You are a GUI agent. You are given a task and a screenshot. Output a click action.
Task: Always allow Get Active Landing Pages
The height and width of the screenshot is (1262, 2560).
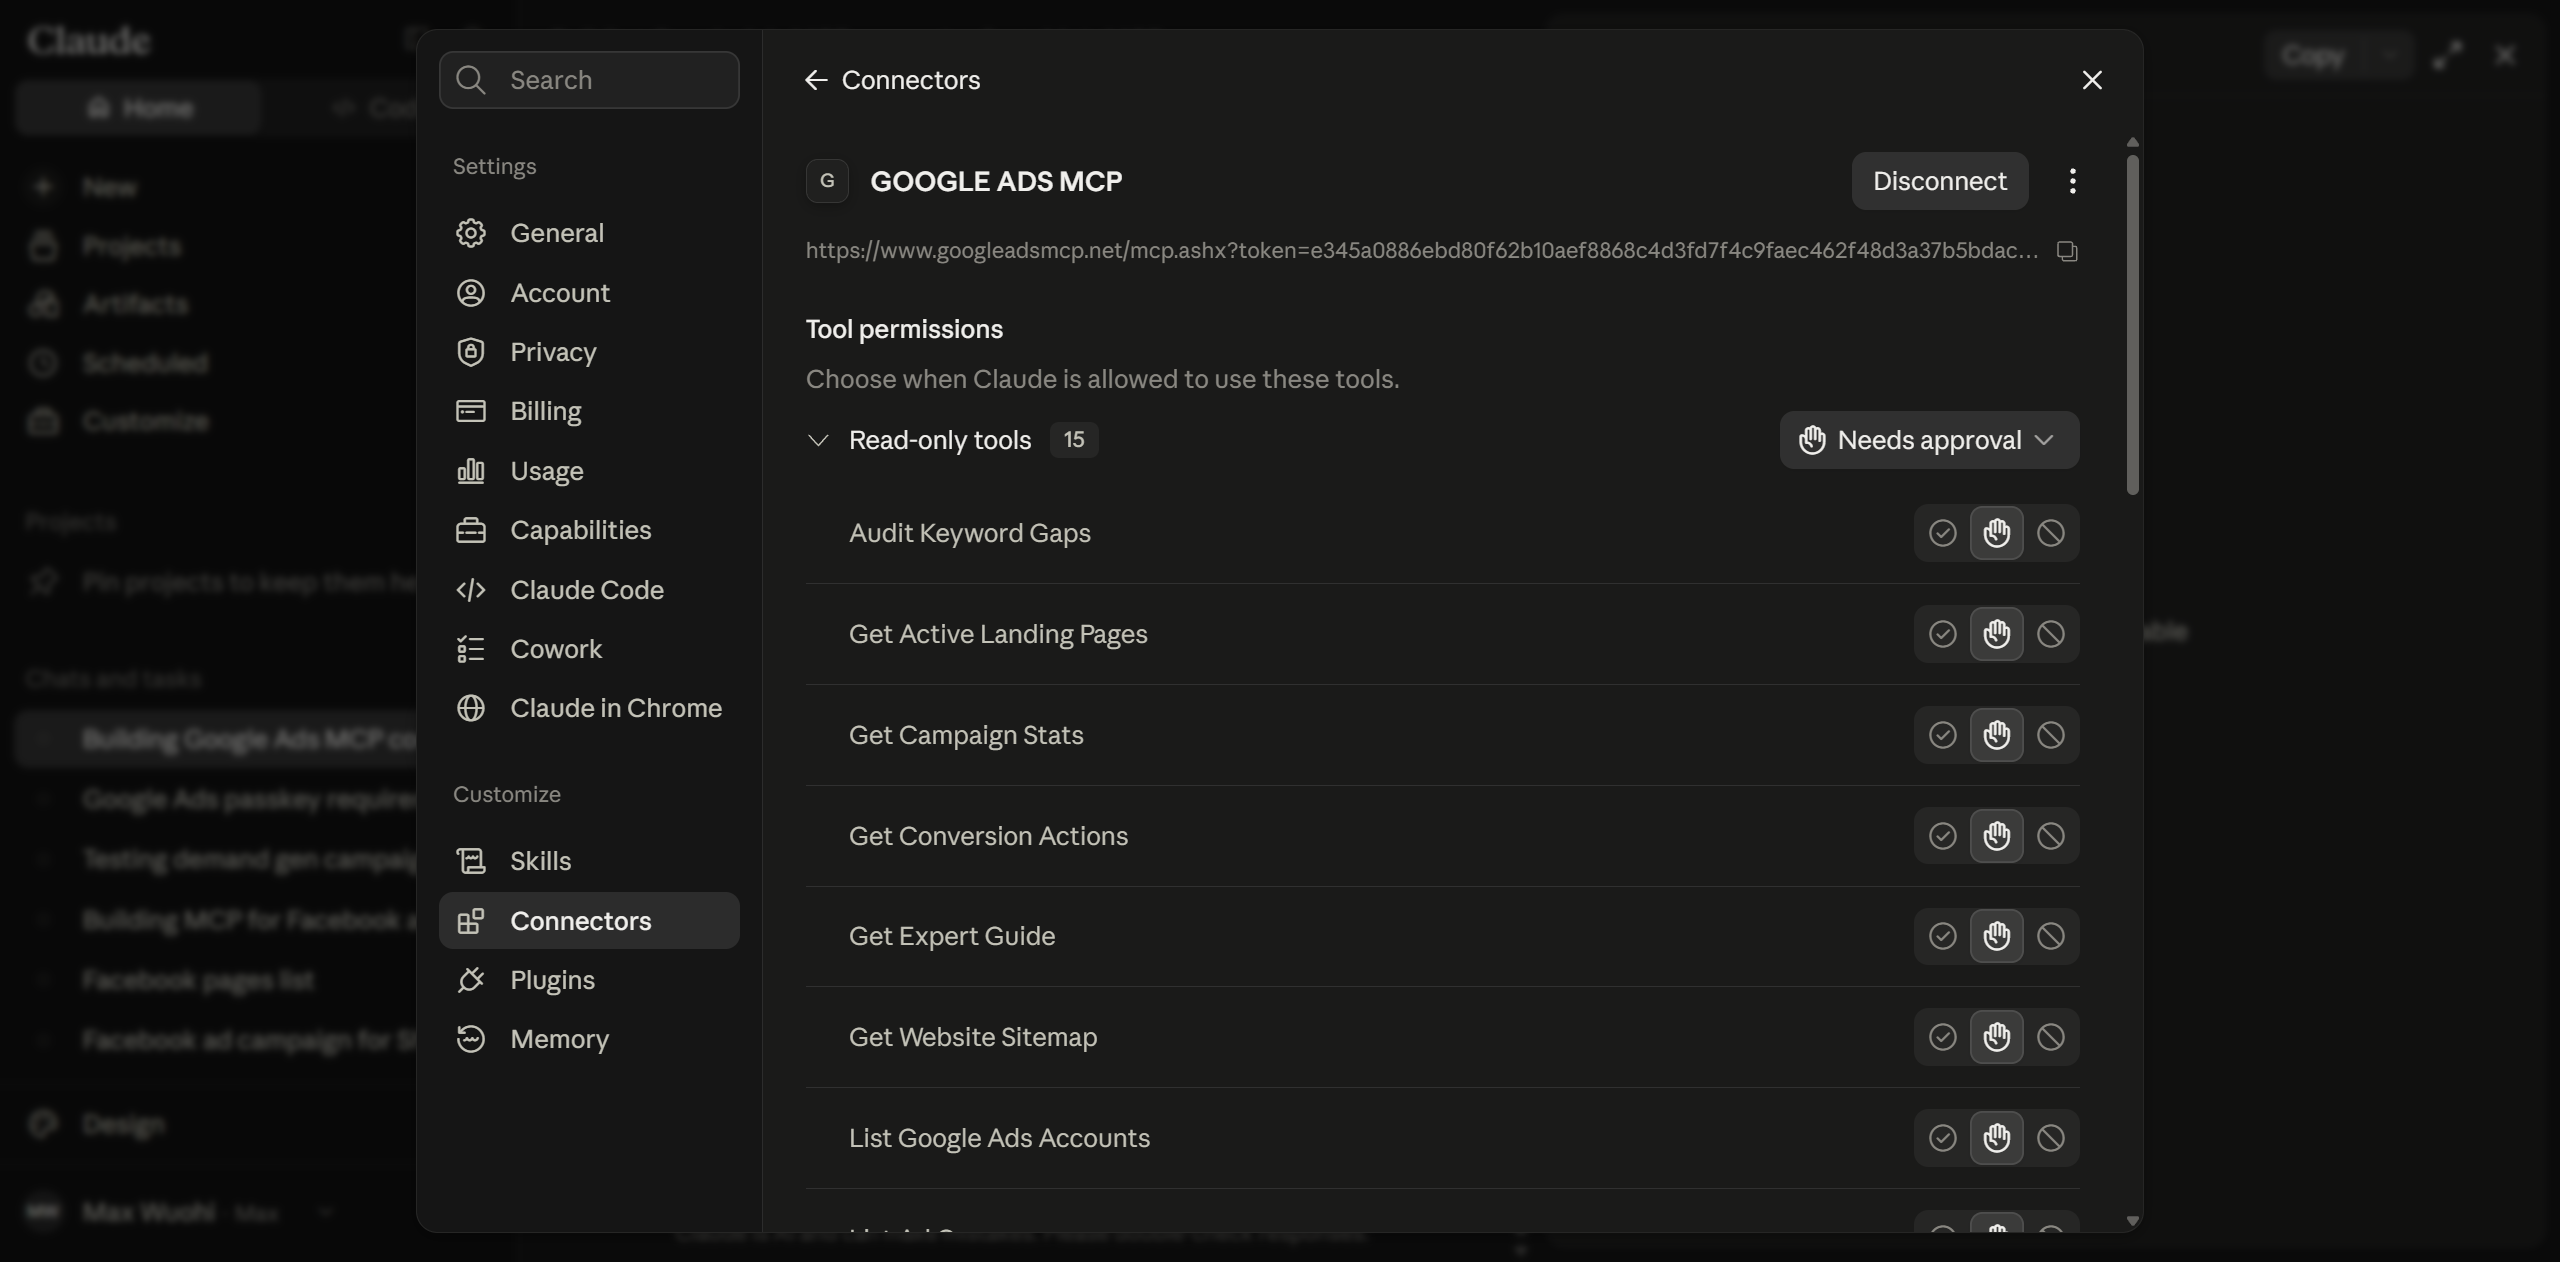1942,634
